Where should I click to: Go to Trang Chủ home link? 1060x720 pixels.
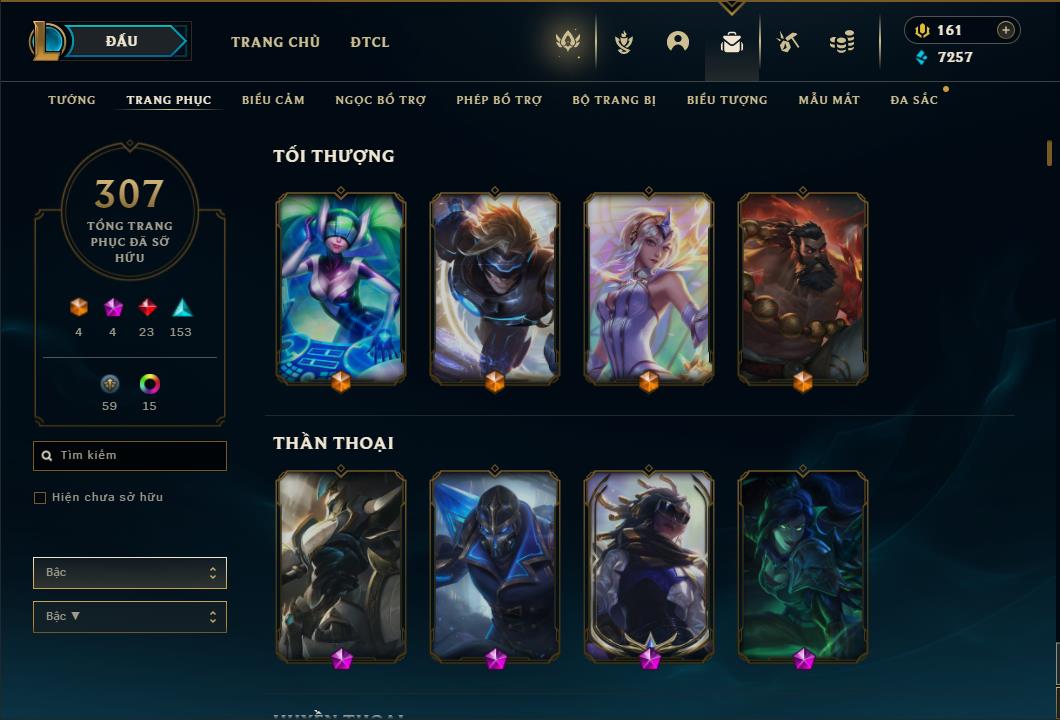click(x=275, y=42)
